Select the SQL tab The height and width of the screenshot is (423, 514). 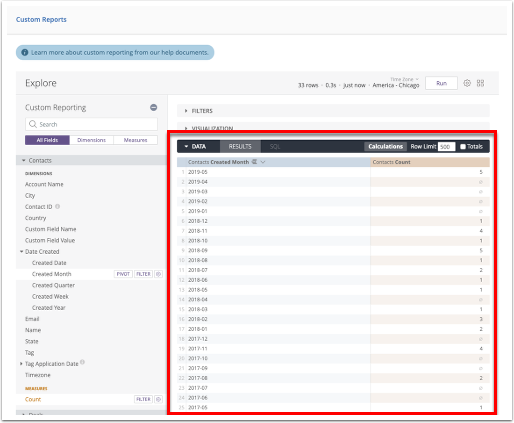(275, 147)
